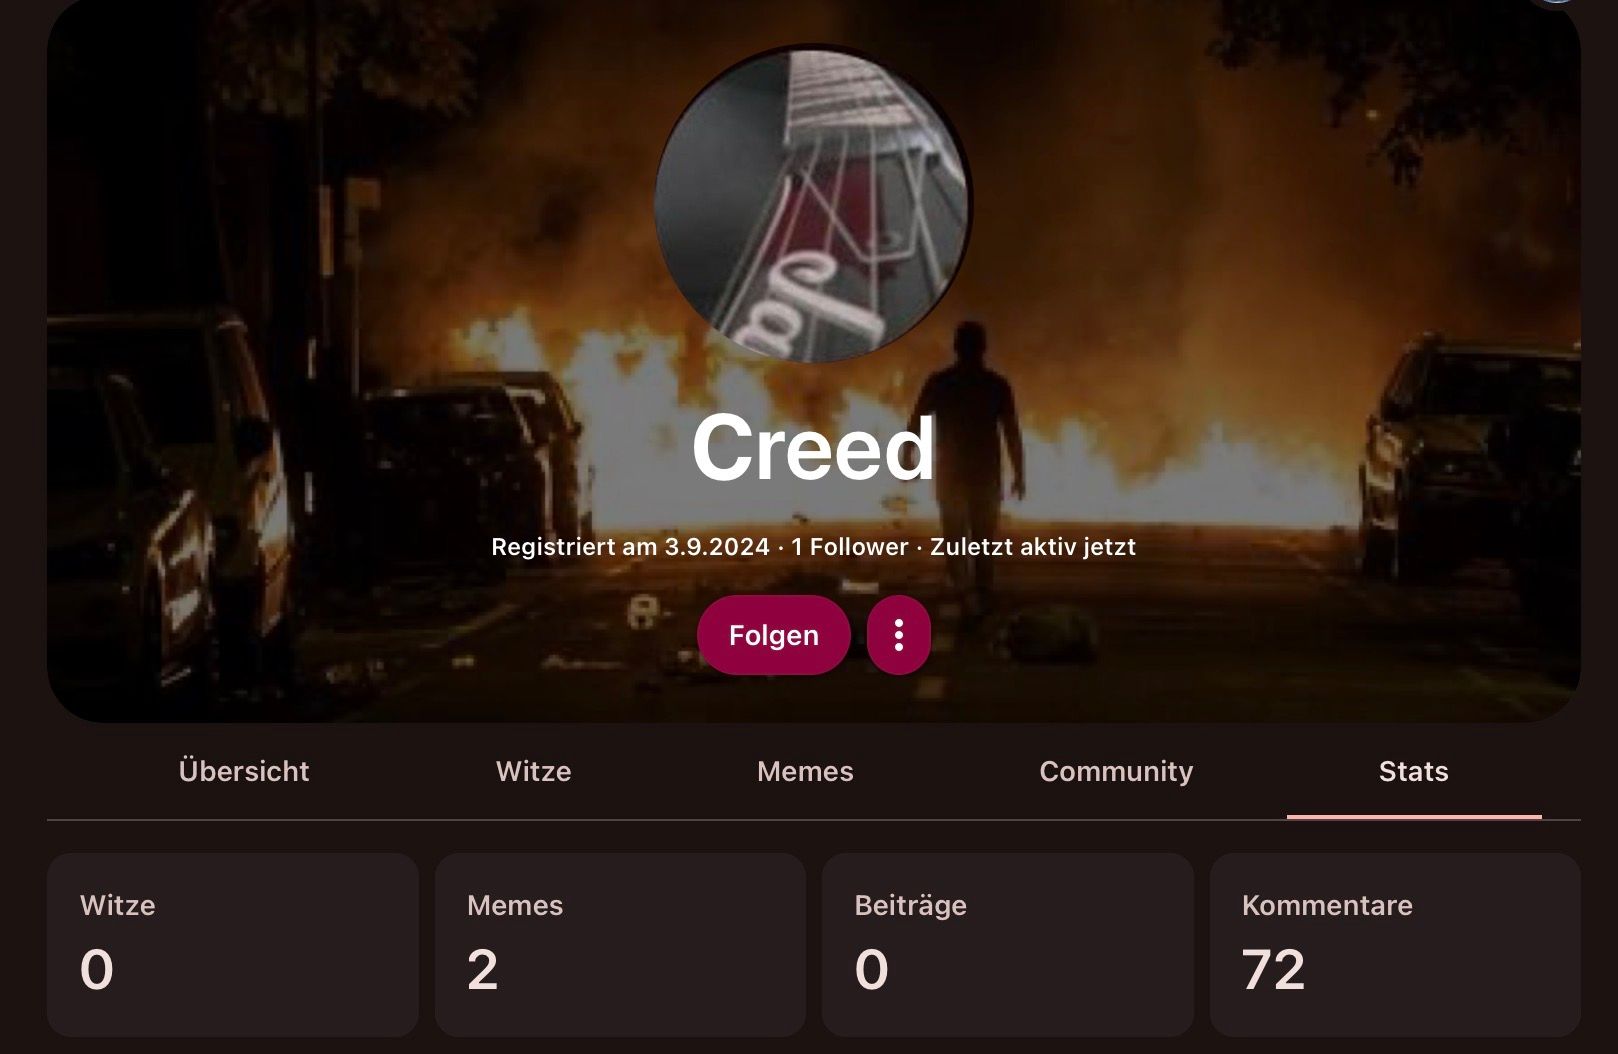Viewport: 1618px width, 1054px height.
Task: Click the Witze stat card
Action: 232,945
